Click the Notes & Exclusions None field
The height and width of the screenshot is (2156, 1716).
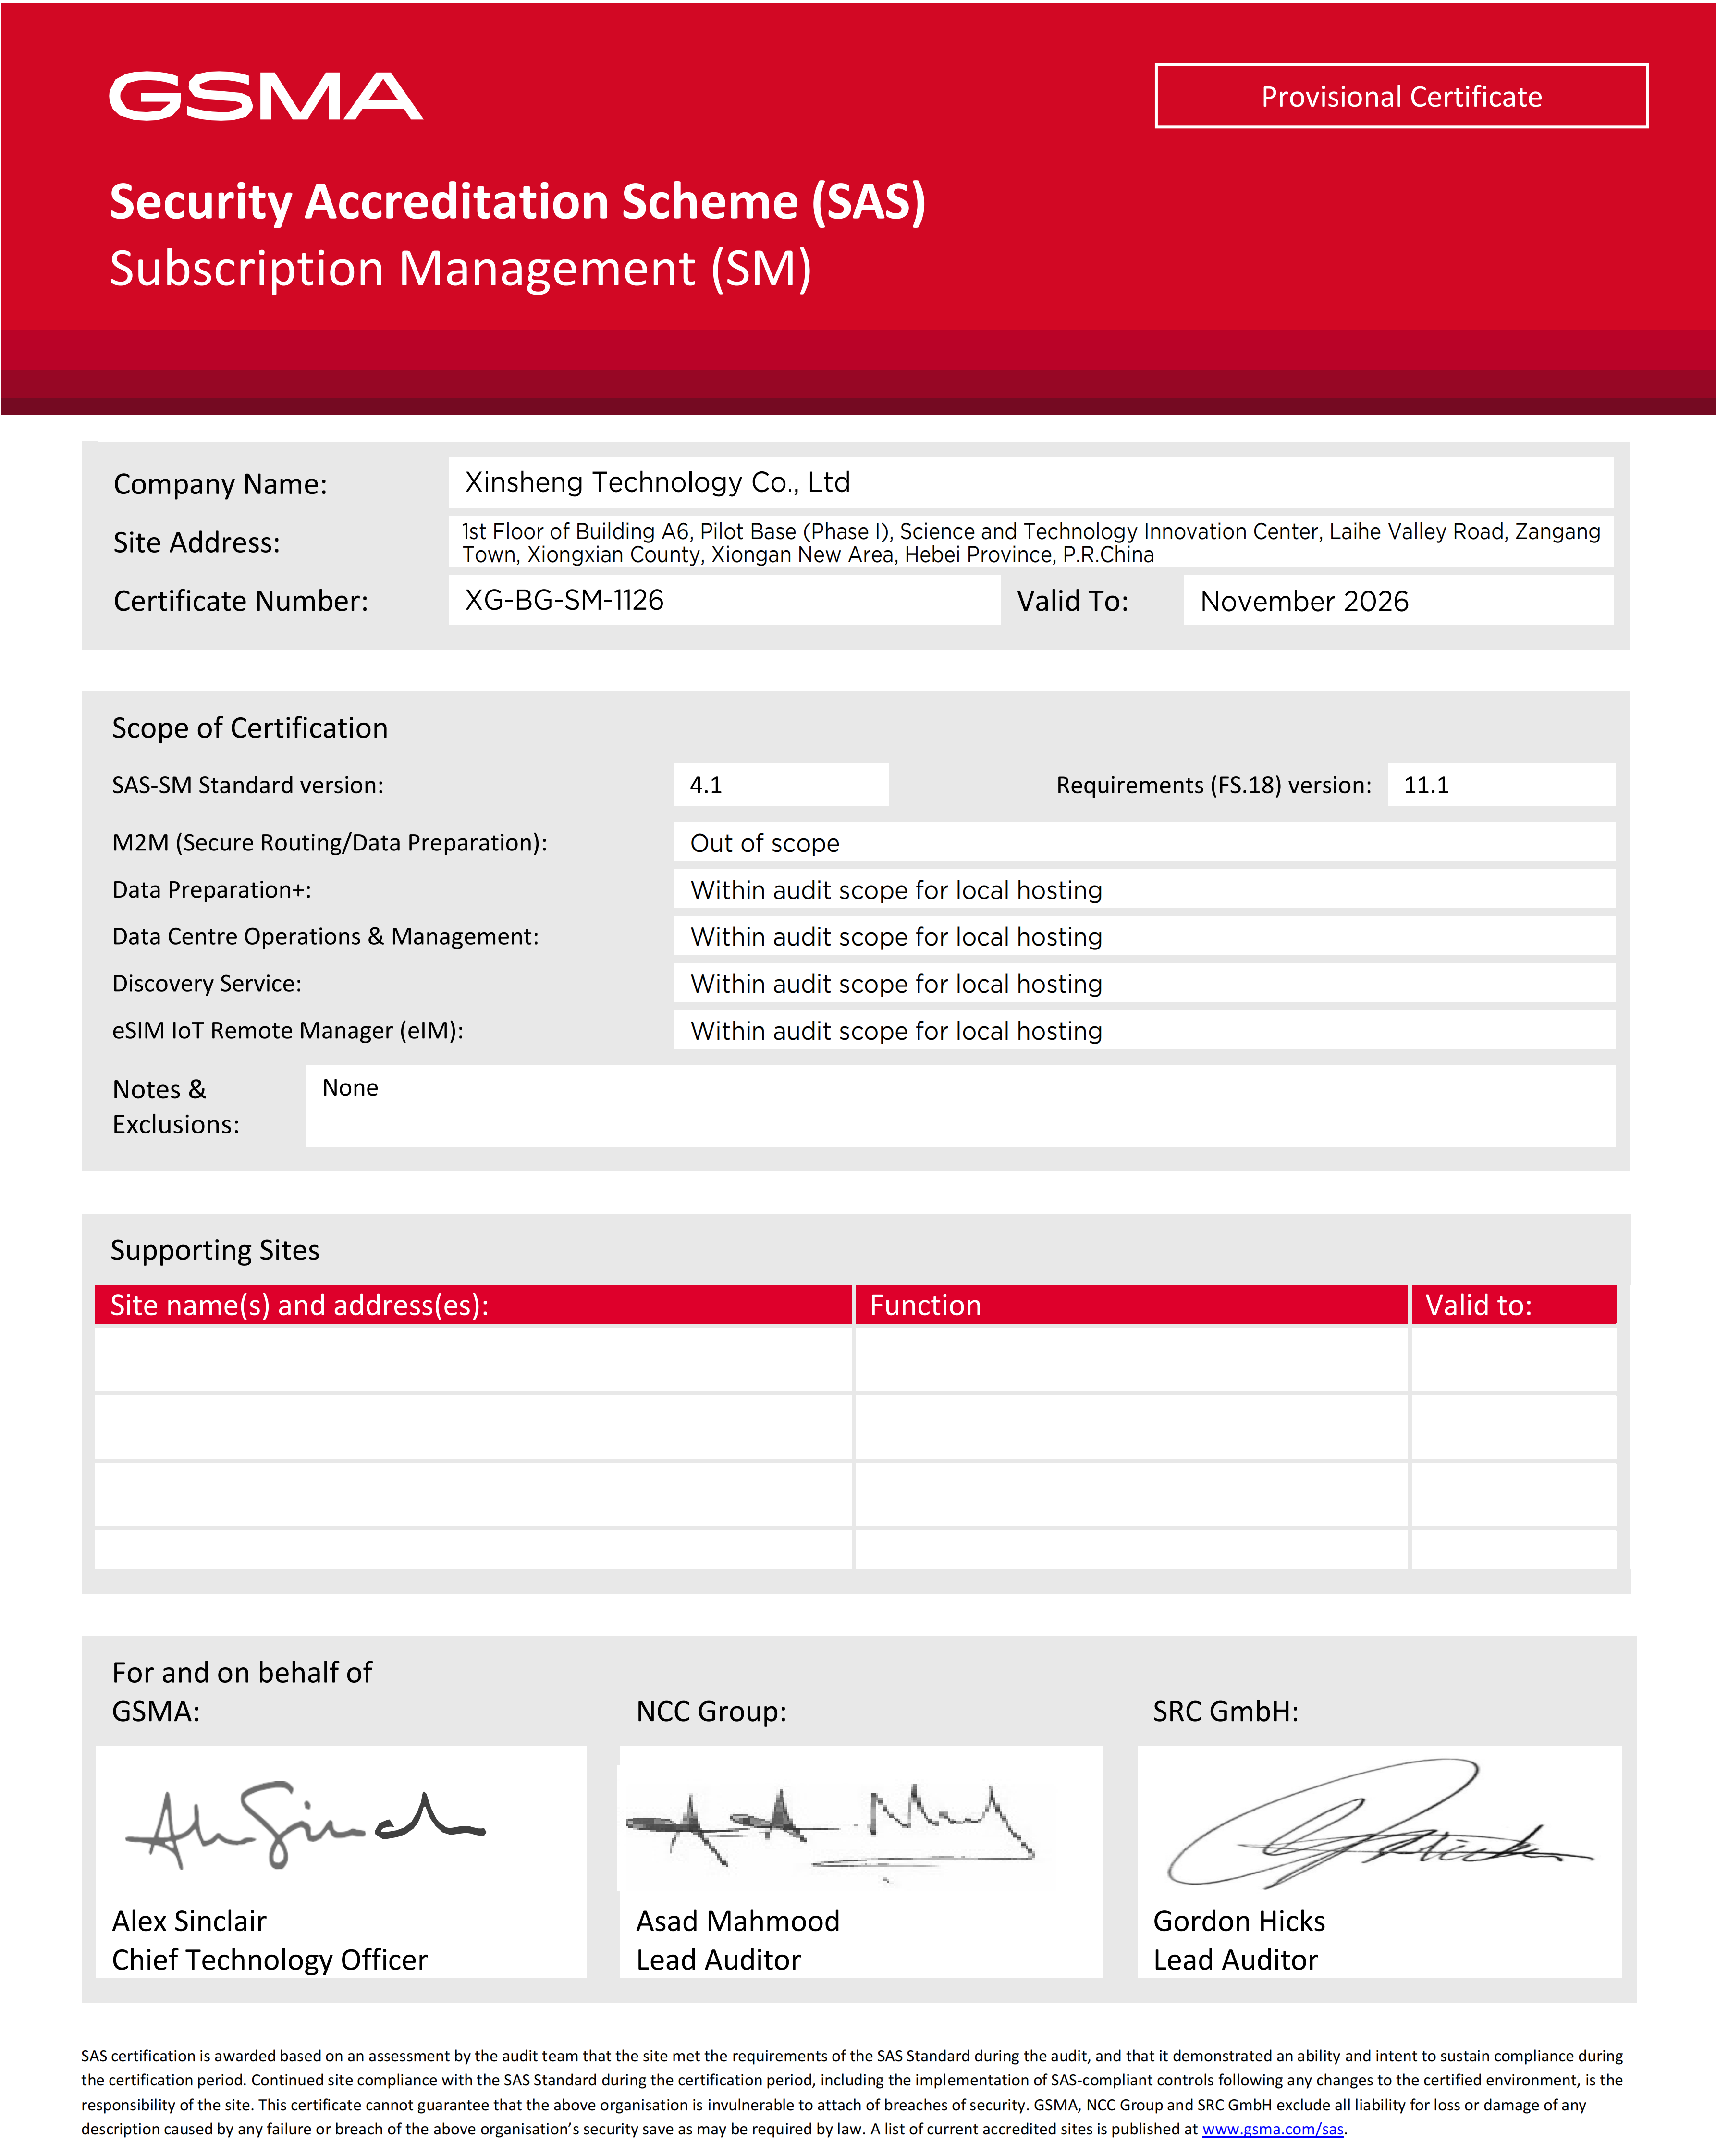(x=960, y=1105)
